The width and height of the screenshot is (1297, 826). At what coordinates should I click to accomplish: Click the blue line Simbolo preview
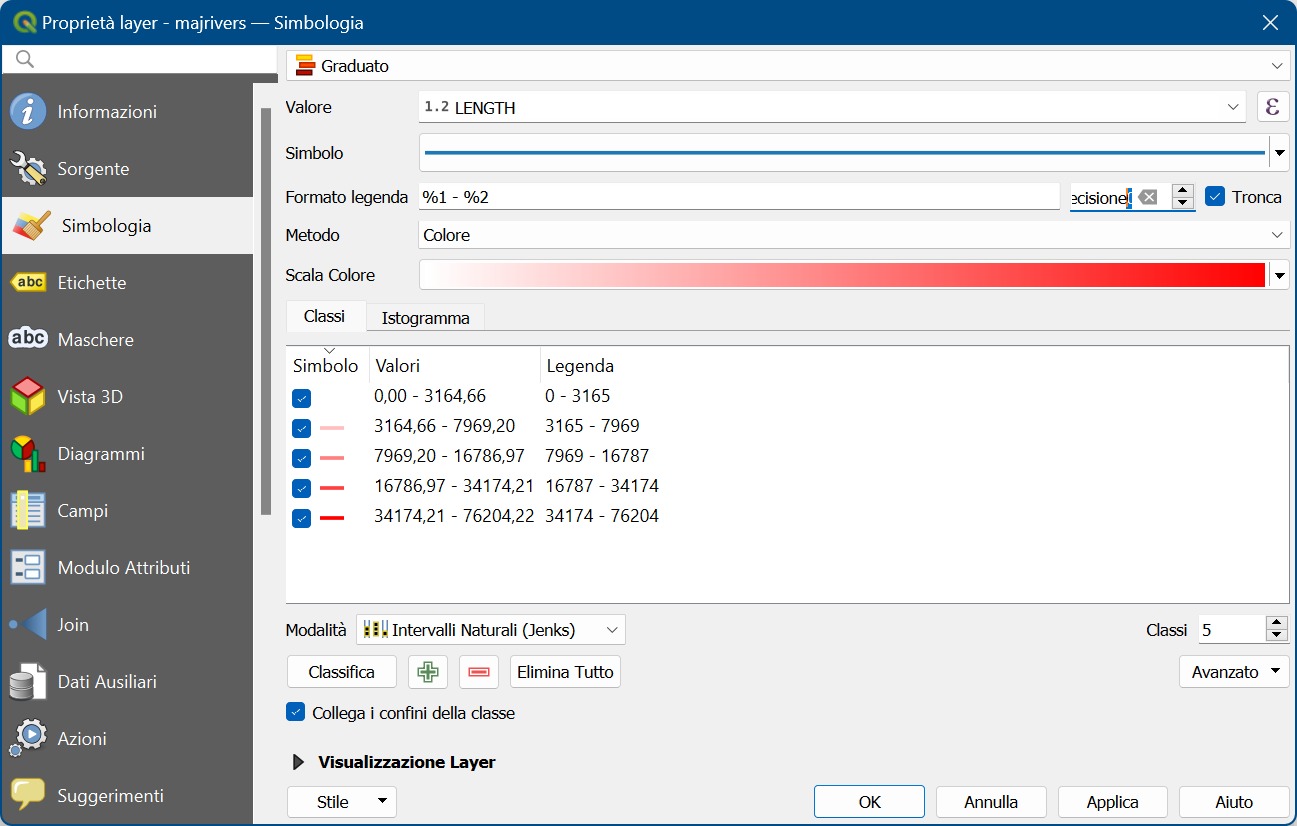click(x=844, y=154)
